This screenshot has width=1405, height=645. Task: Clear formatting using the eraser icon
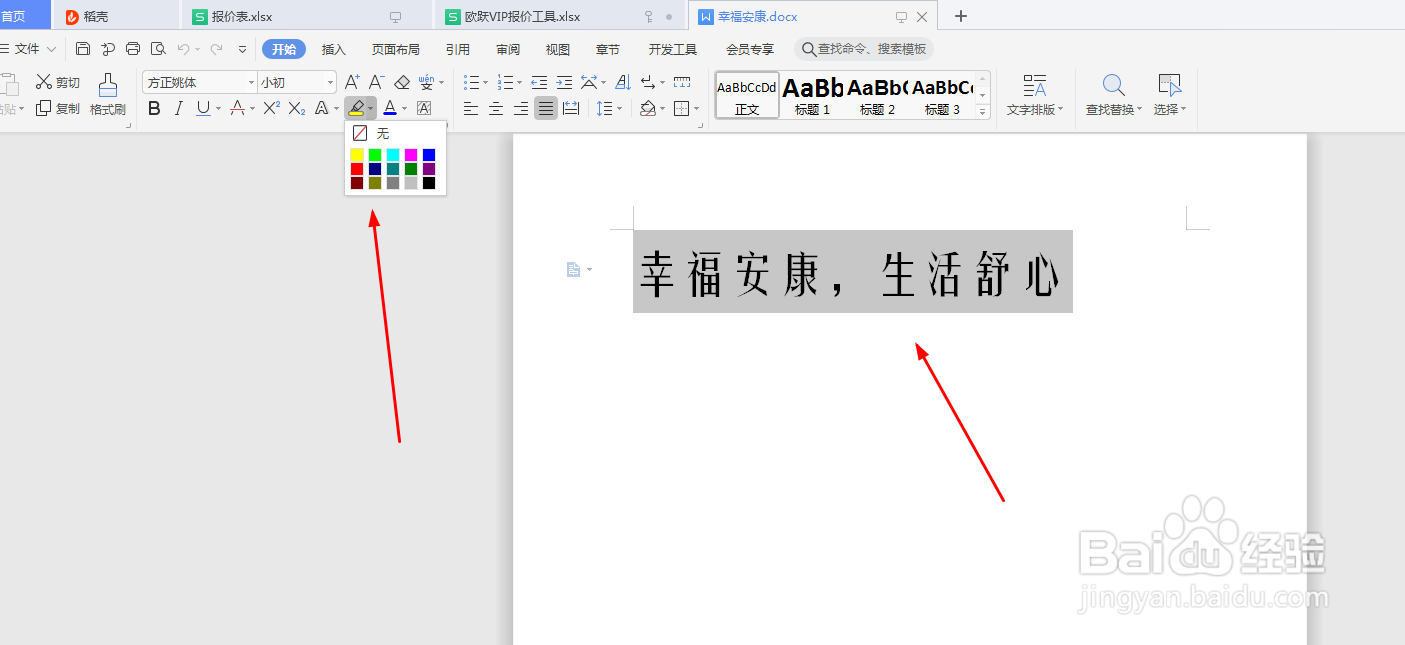(x=404, y=82)
